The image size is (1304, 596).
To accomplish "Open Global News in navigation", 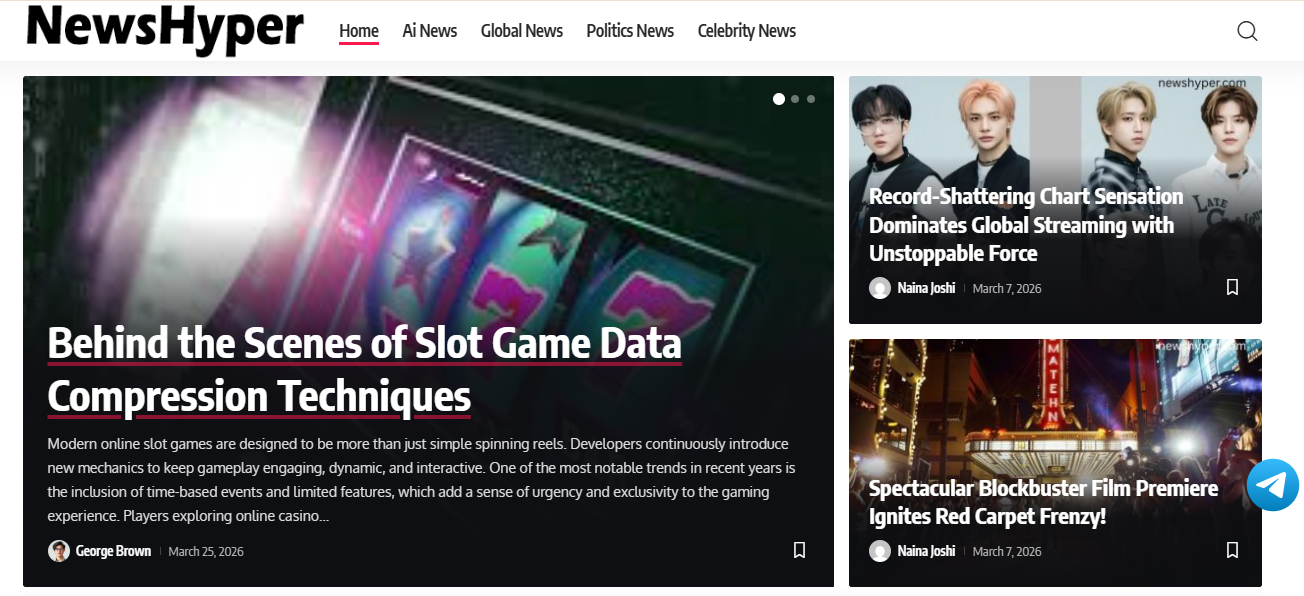I will (x=522, y=31).
